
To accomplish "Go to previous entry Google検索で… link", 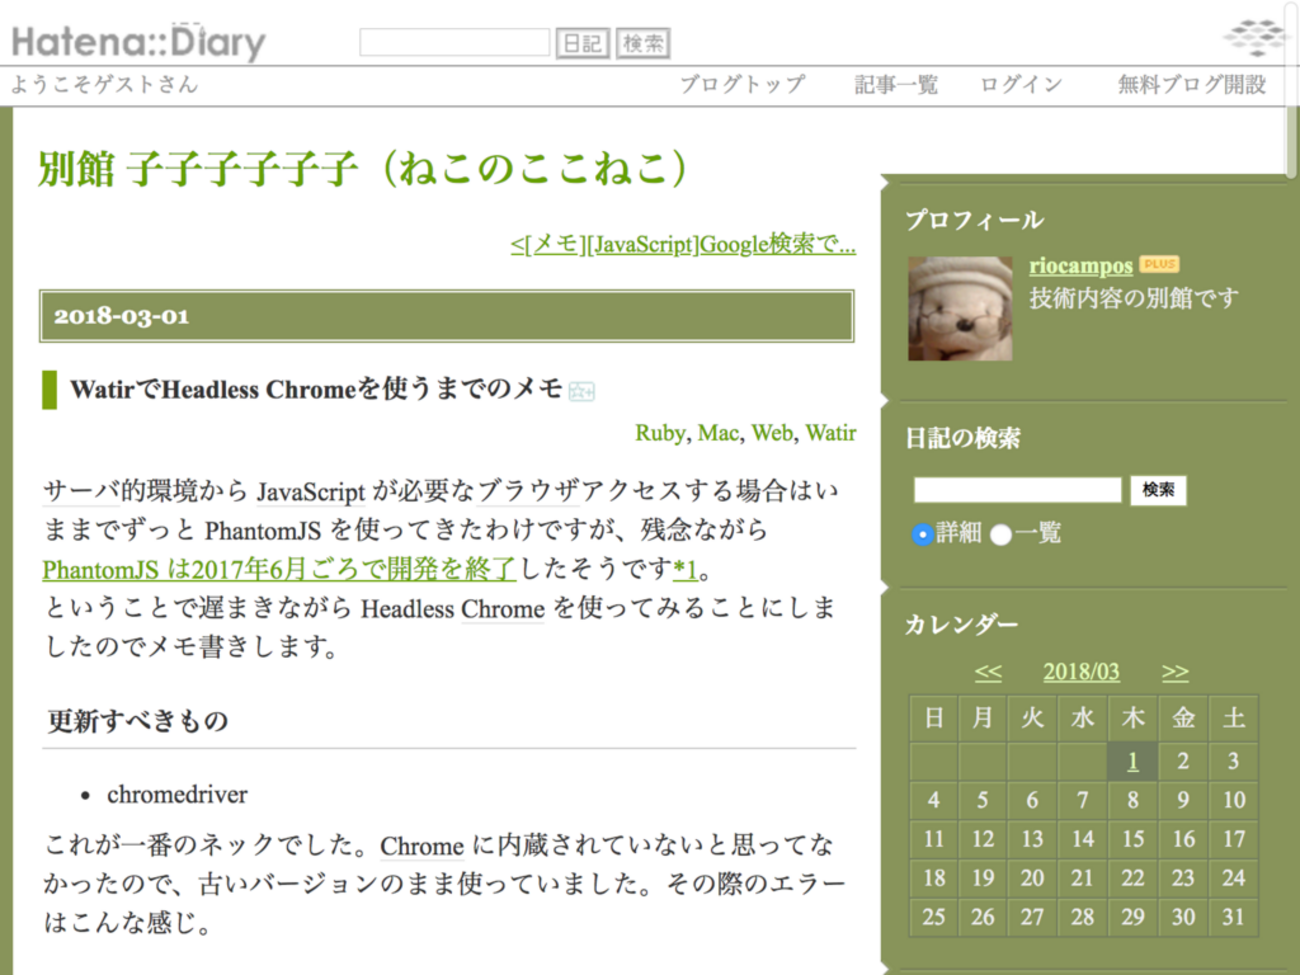I will pyautogui.click(x=683, y=244).
